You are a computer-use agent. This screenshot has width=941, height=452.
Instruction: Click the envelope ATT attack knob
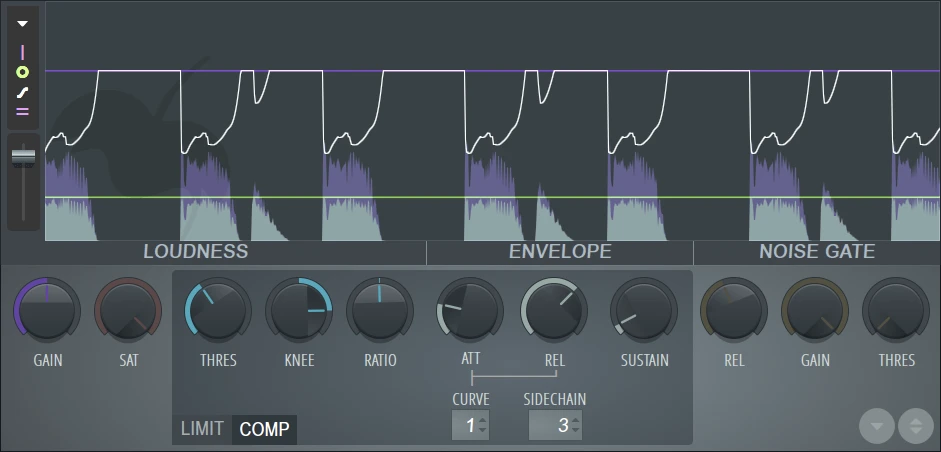pyautogui.click(x=470, y=311)
